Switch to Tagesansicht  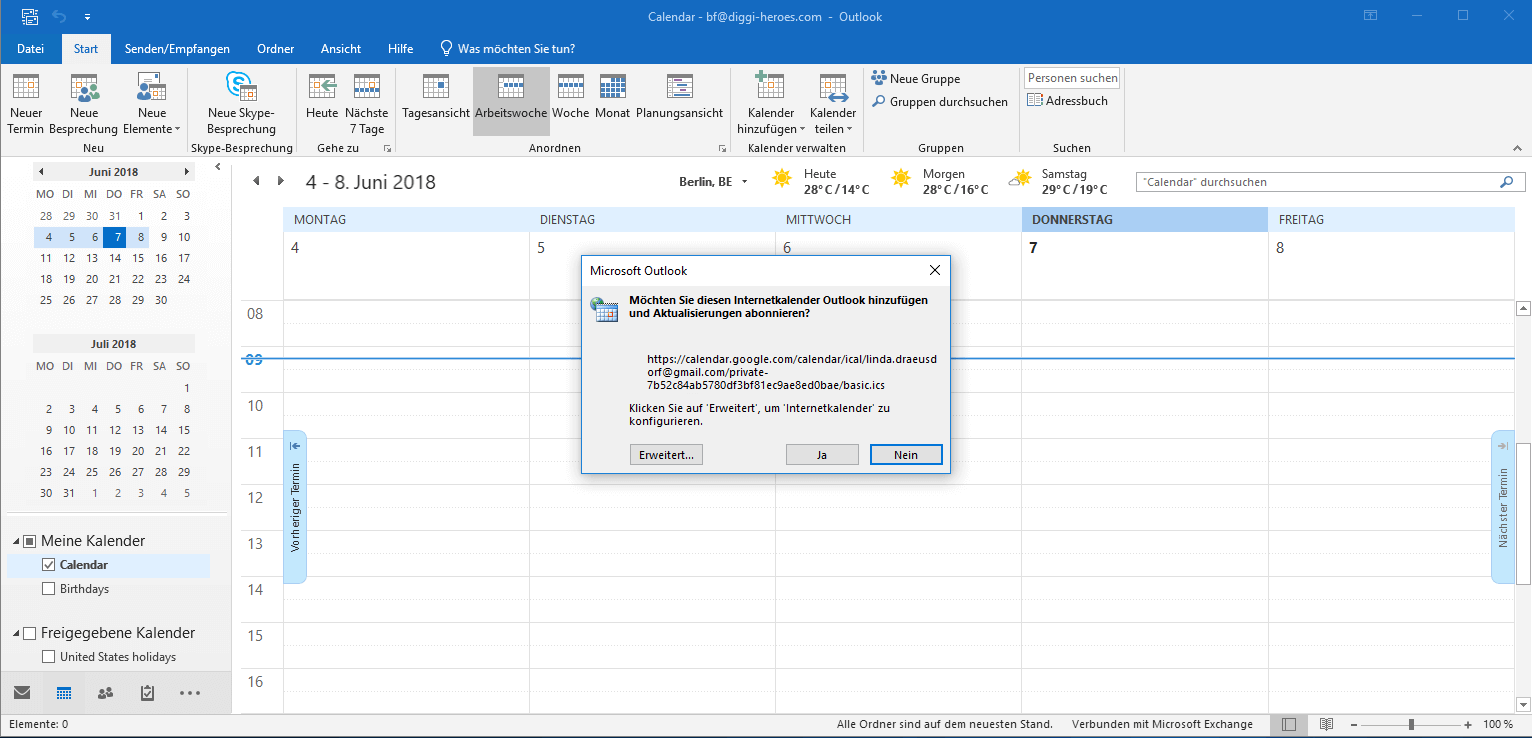(x=436, y=98)
